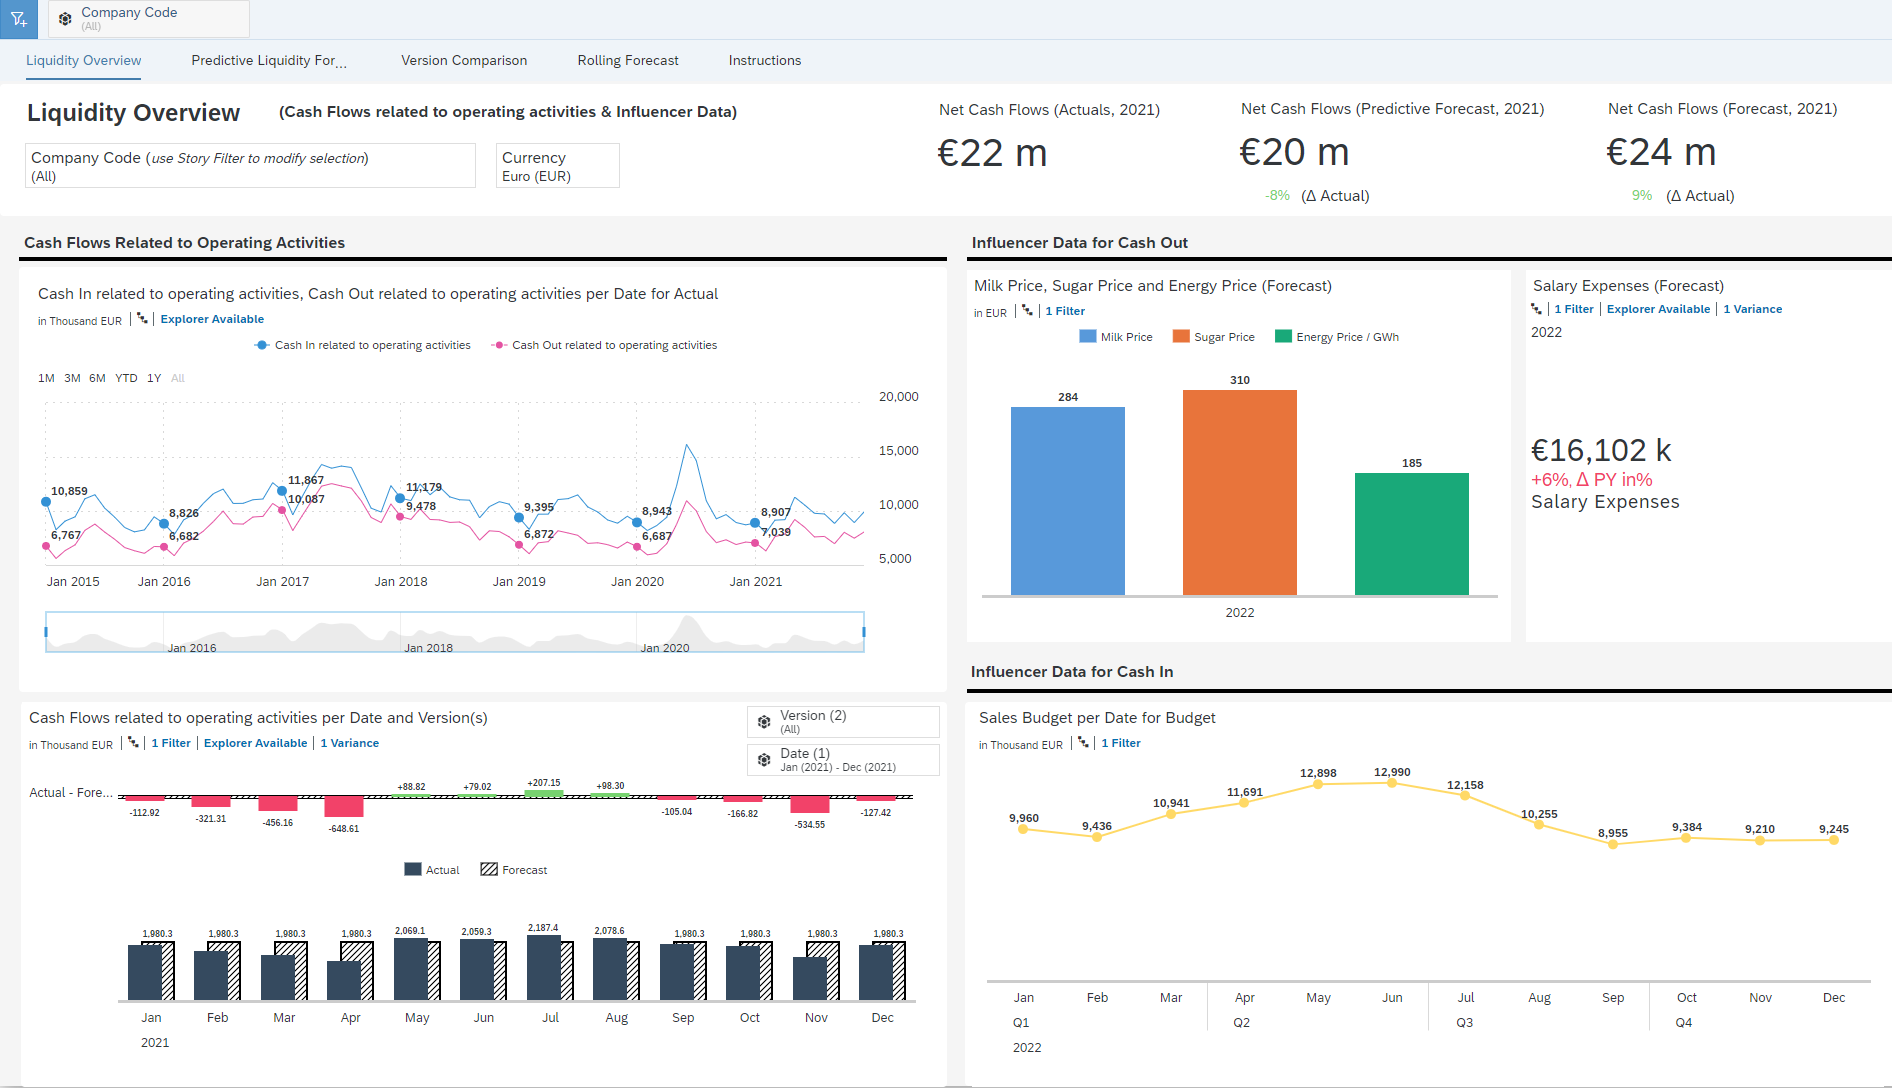
Task: Set time range to 6M
Action: point(97,378)
